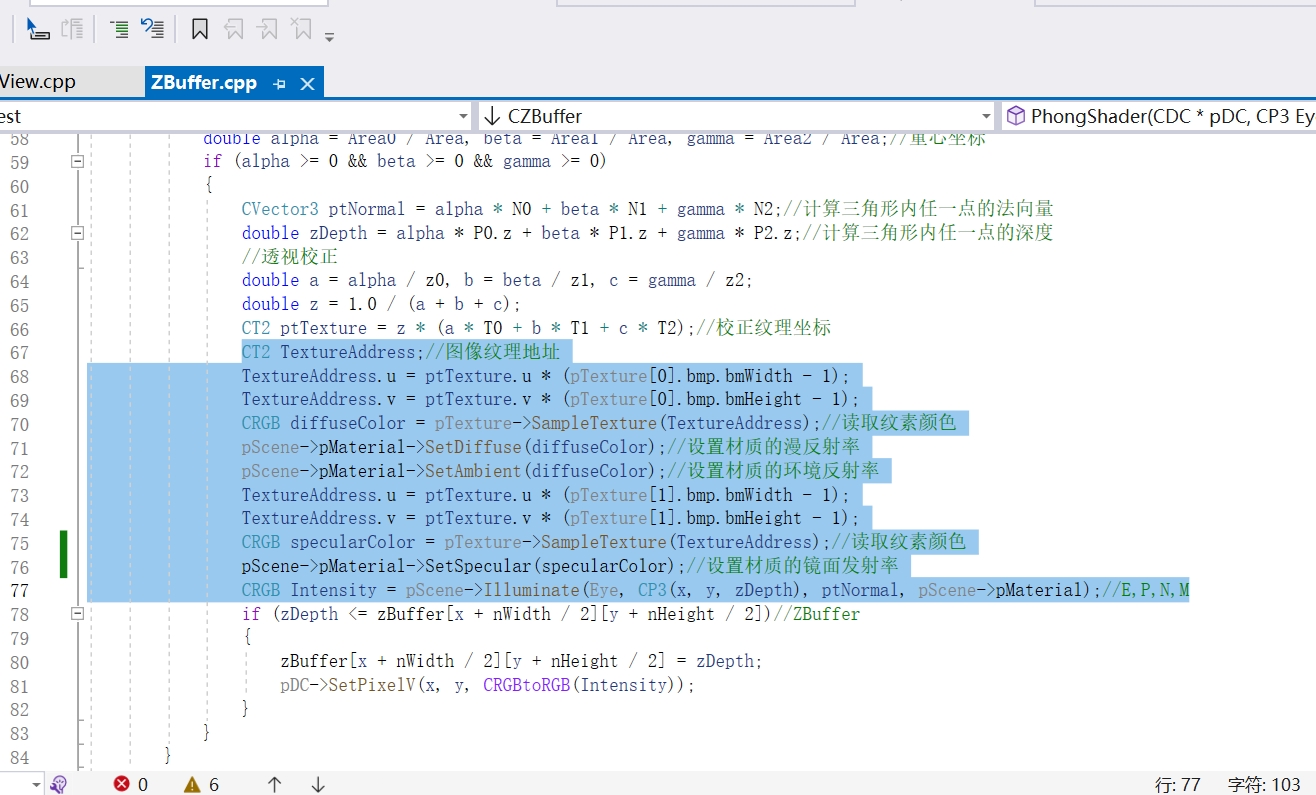
Task: Uncomment the selected lines
Action: point(152,29)
